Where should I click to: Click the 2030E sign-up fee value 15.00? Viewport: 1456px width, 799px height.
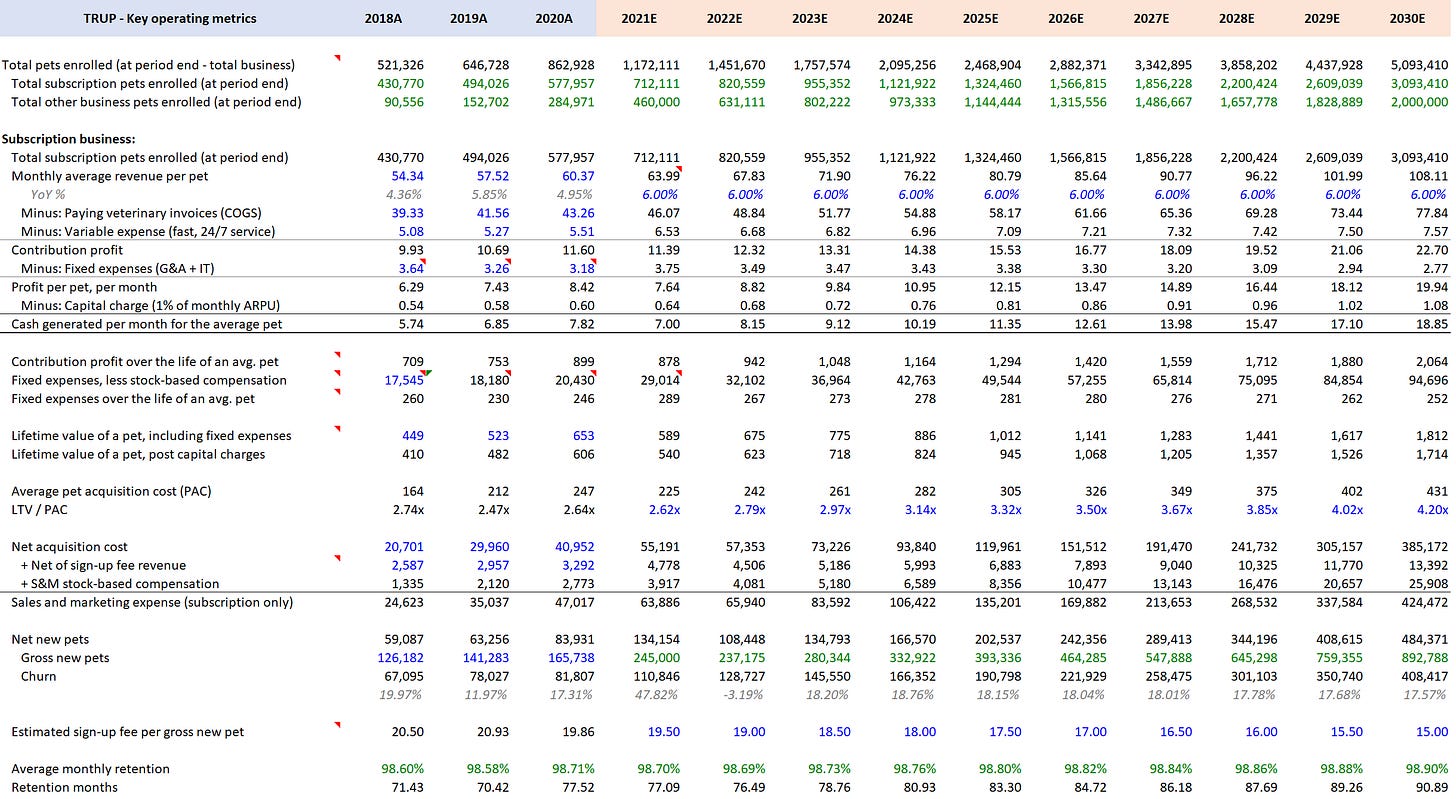coord(1432,732)
